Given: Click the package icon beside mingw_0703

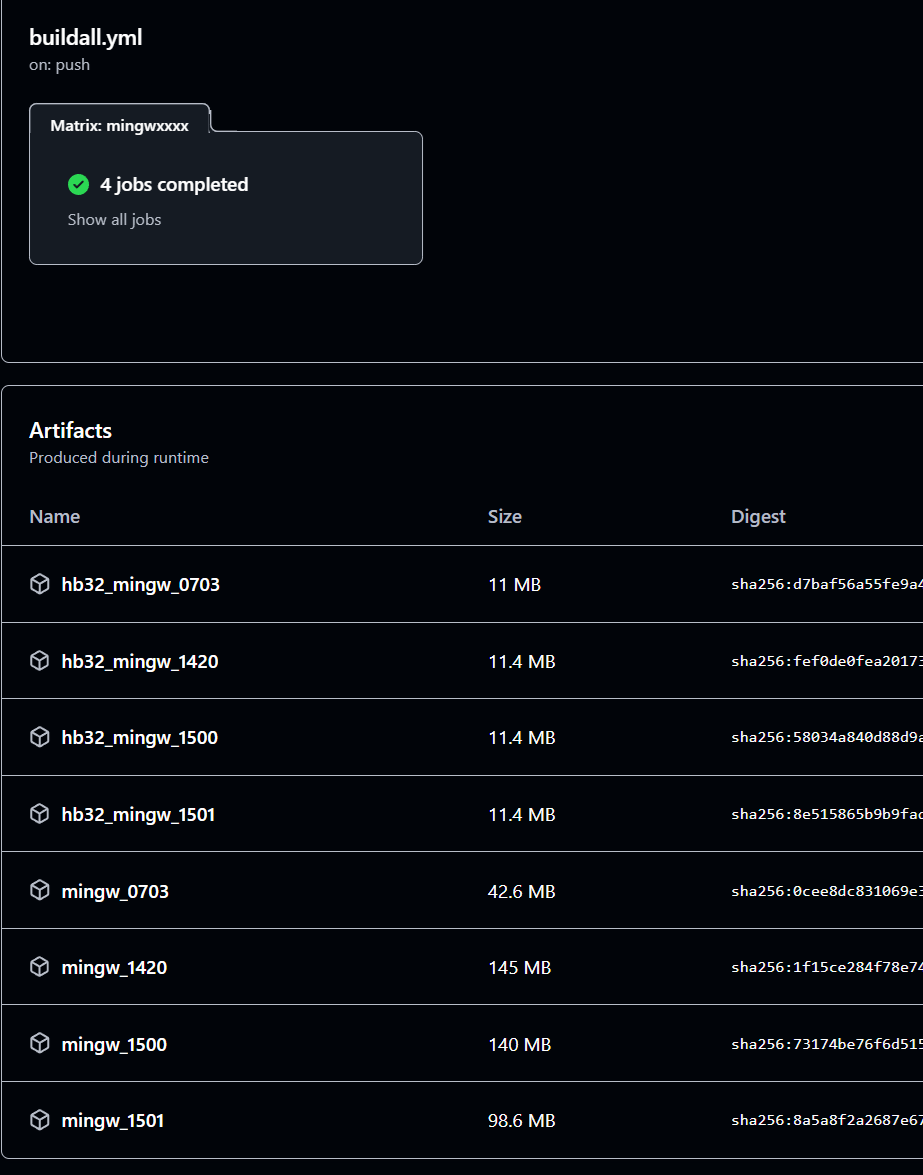Looking at the screenshot, I should pyautogui.click(x=40, y=891).
